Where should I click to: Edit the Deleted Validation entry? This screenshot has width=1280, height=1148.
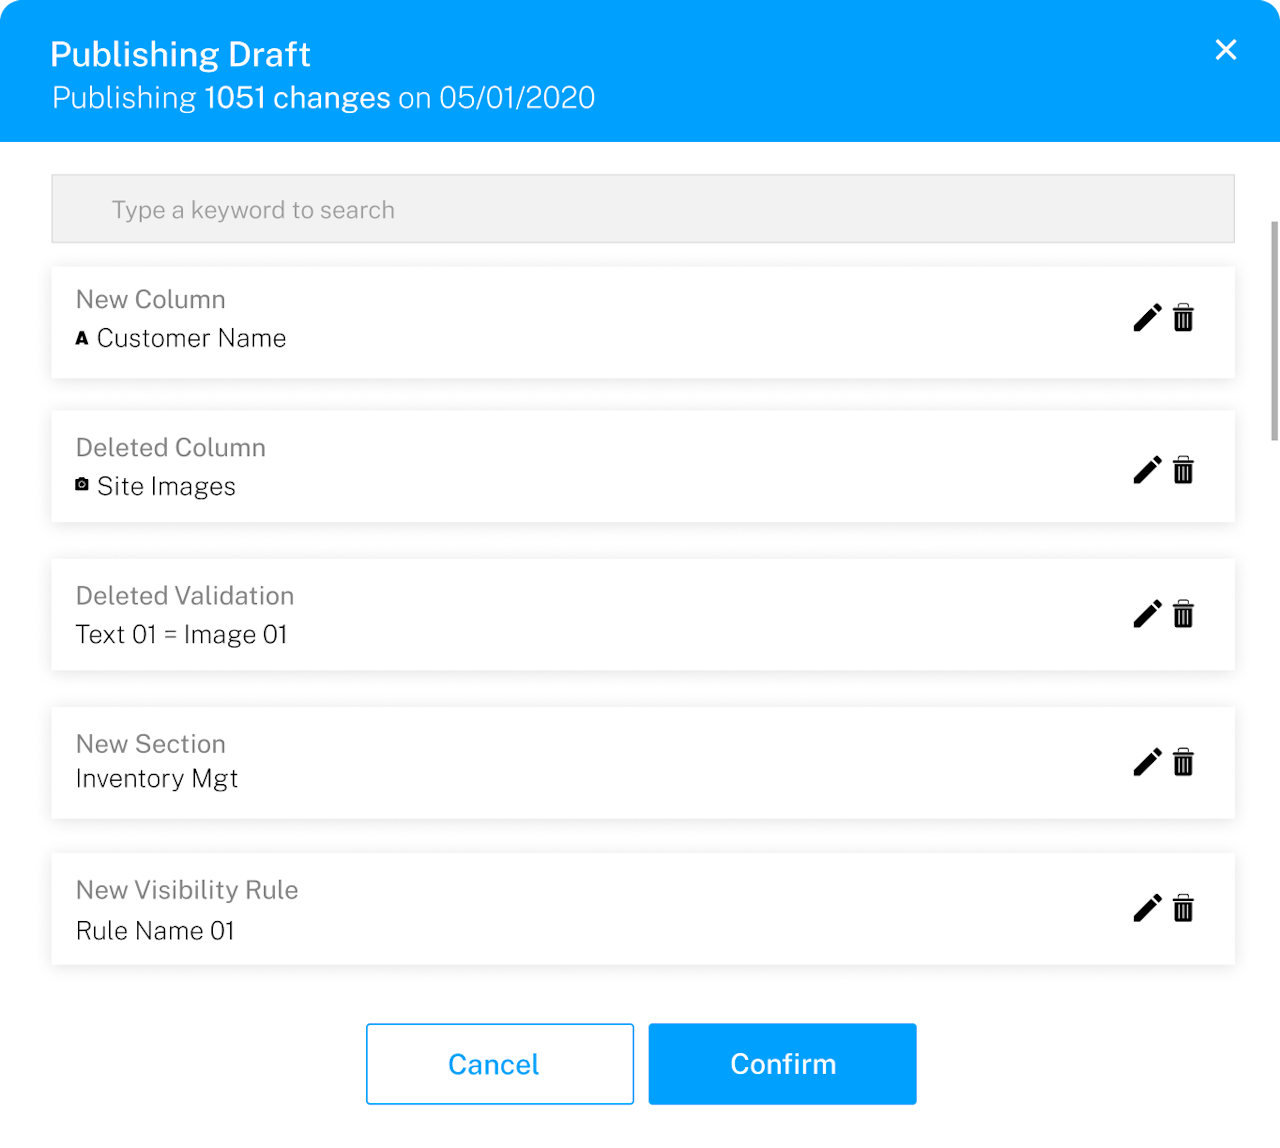[x=1147, y=614]
